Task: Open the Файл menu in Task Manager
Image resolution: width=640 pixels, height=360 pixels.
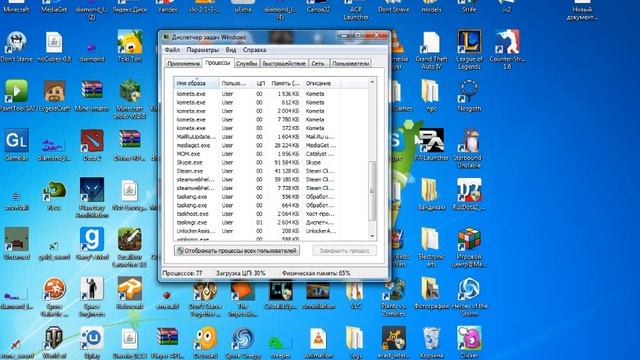Action: [x=172, y=50]
